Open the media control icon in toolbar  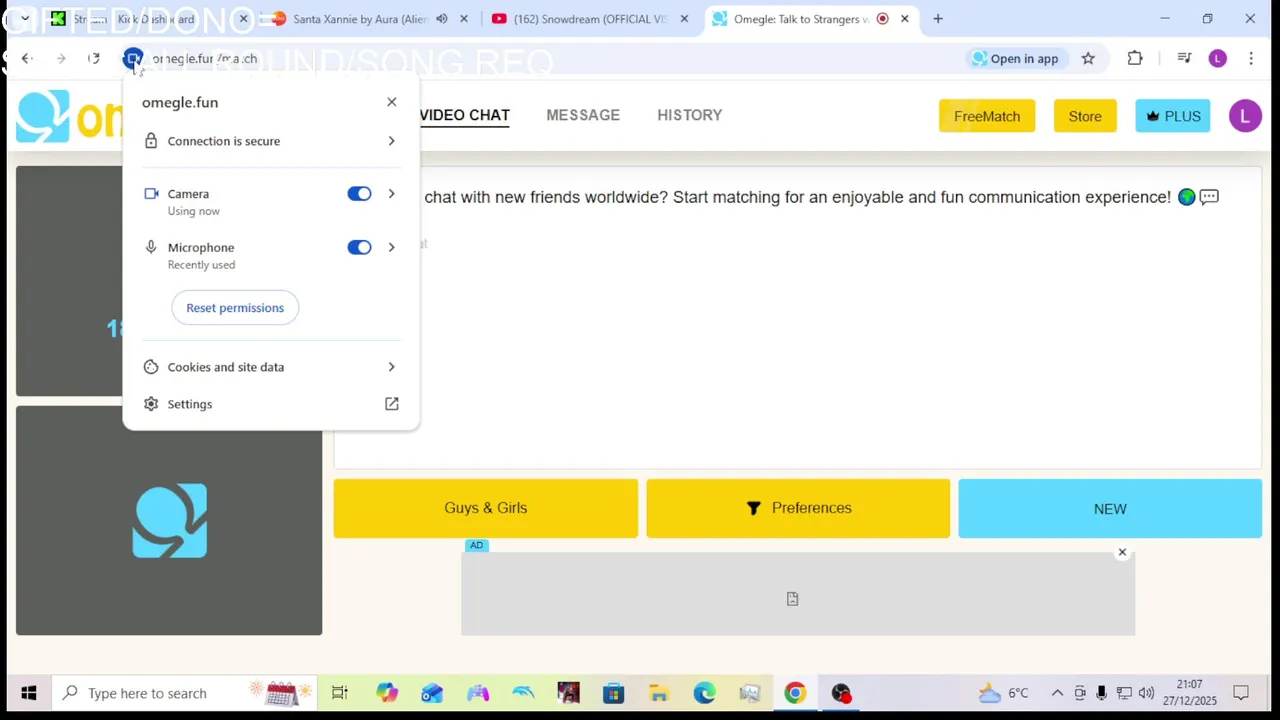[1184, 59]
